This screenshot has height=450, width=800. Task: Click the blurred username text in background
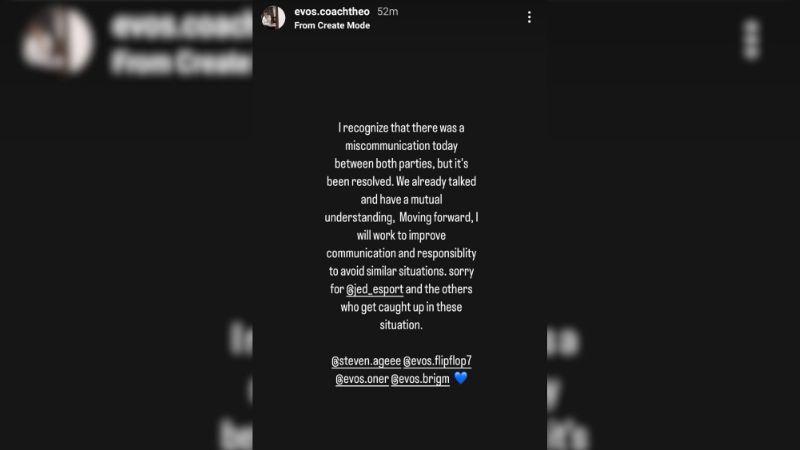pyautogui.click(x=181, y=26)
